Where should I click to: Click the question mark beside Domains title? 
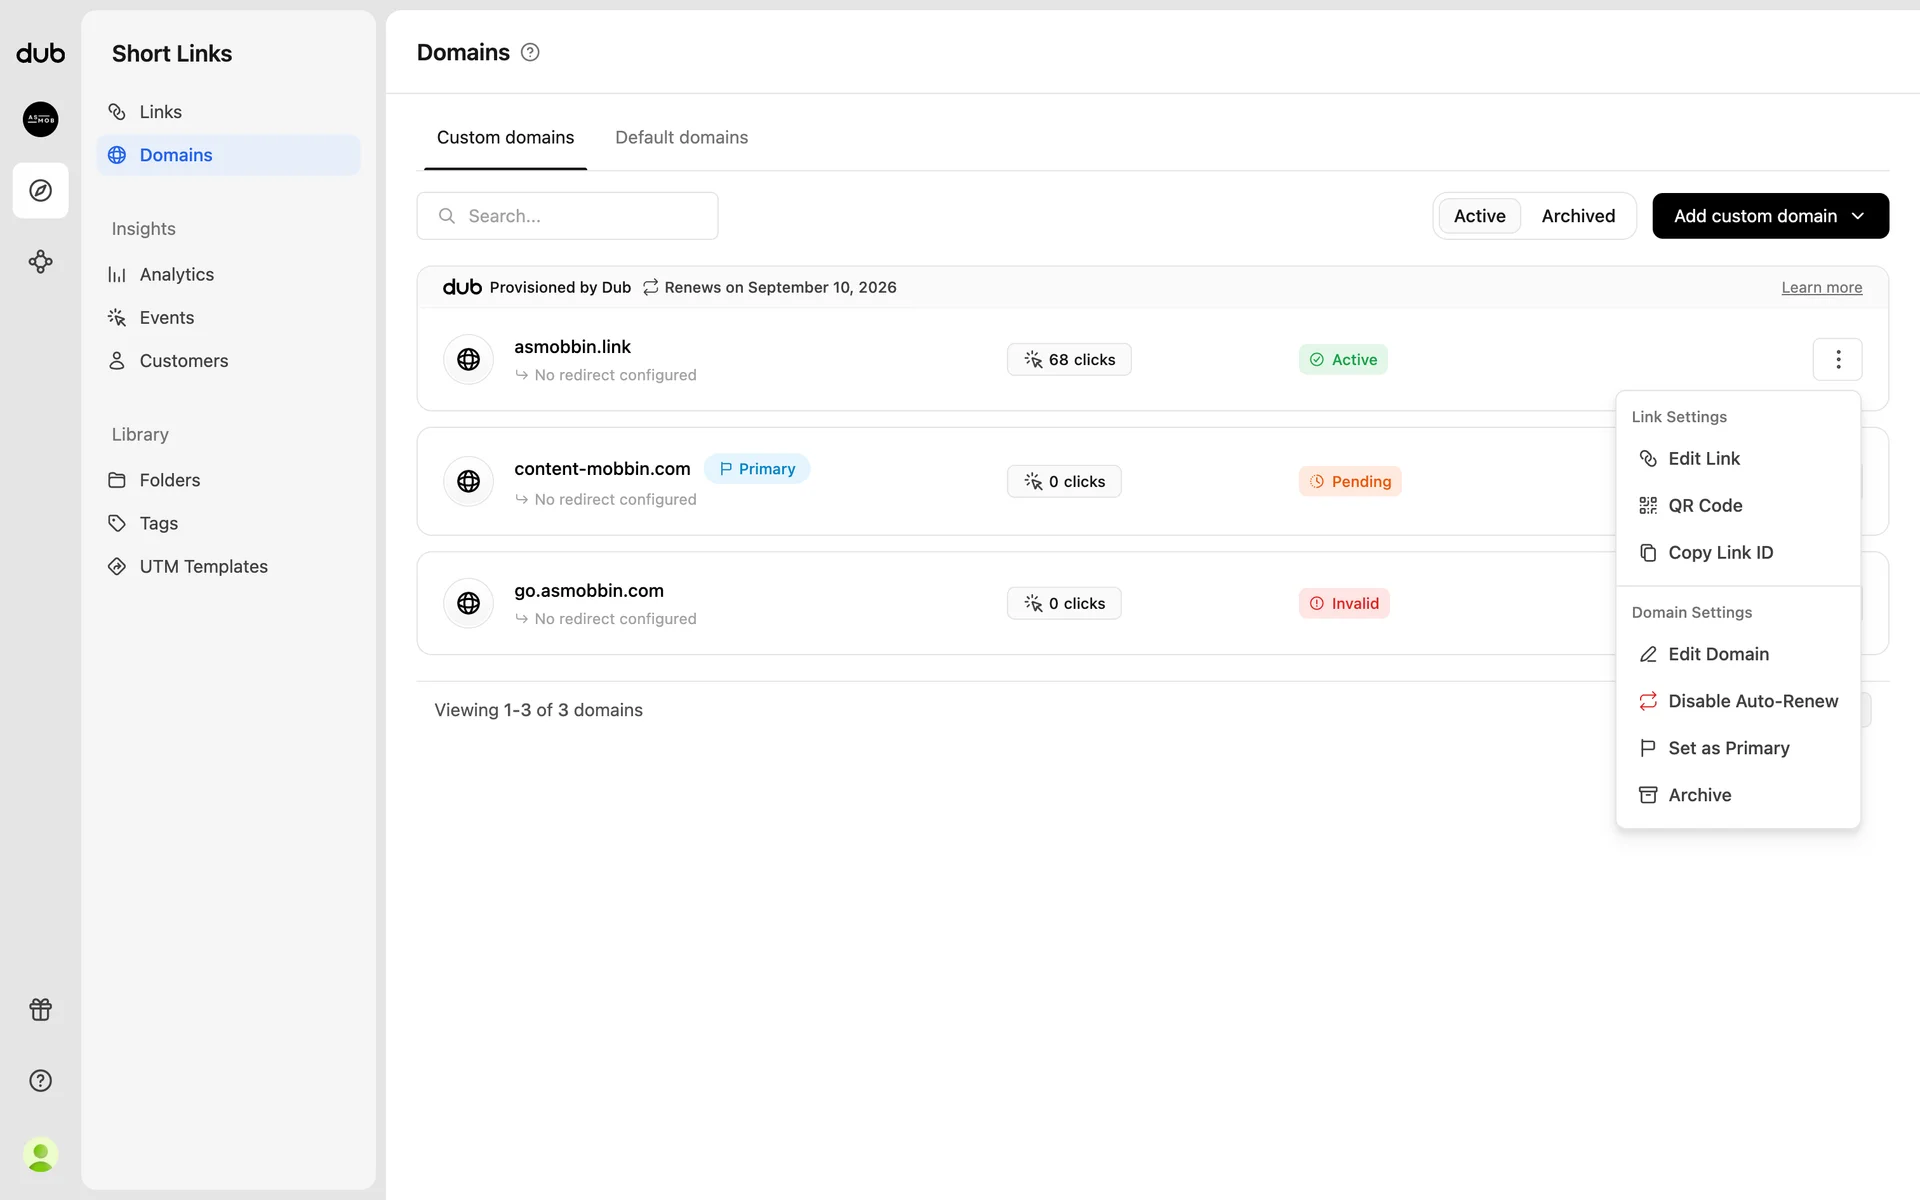[530, 53]
